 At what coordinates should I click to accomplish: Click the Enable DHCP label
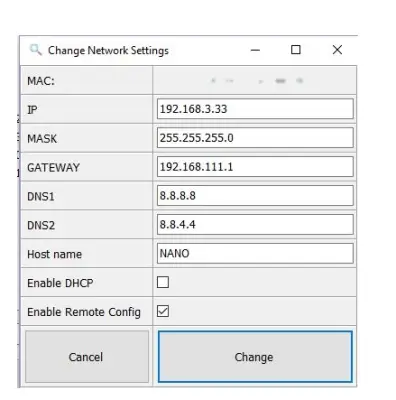pyautogui.click(x=60, y=283)
